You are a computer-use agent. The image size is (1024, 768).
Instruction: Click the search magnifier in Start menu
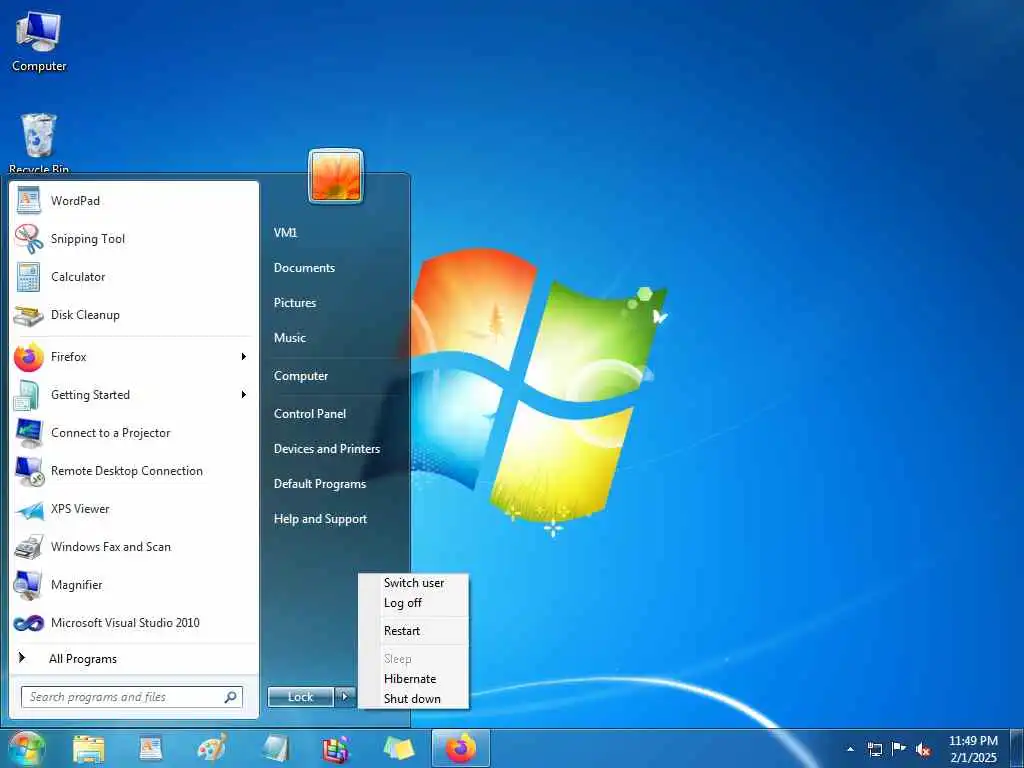(x=230, y=697)
